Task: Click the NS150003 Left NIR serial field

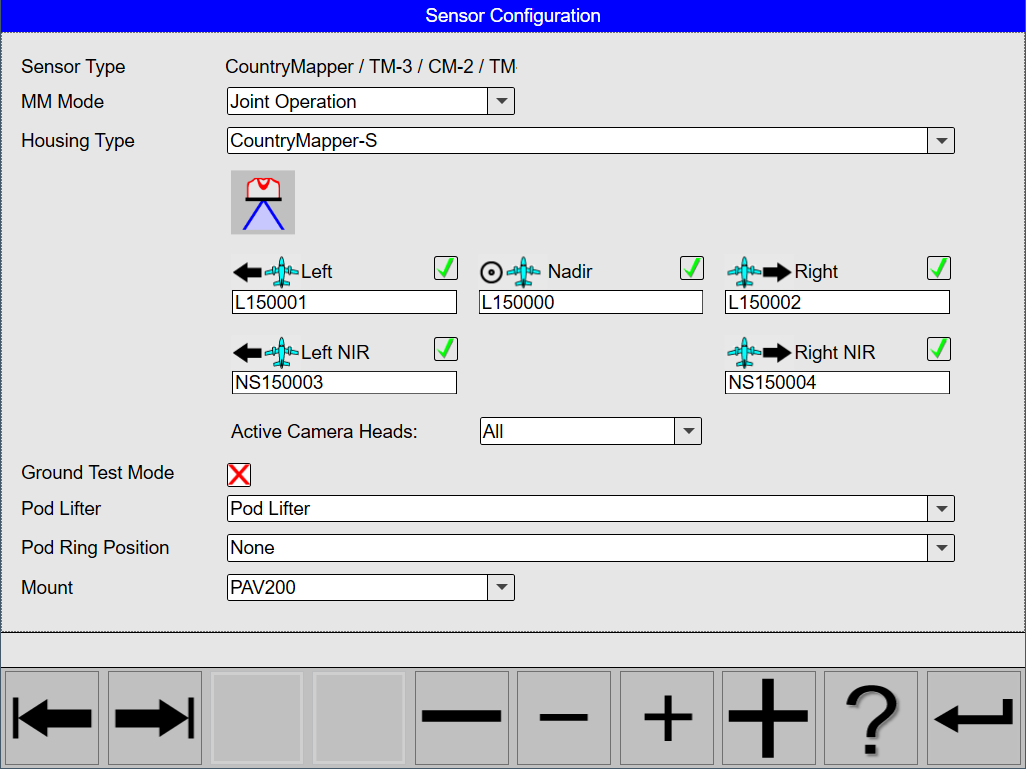Action: 344,382
